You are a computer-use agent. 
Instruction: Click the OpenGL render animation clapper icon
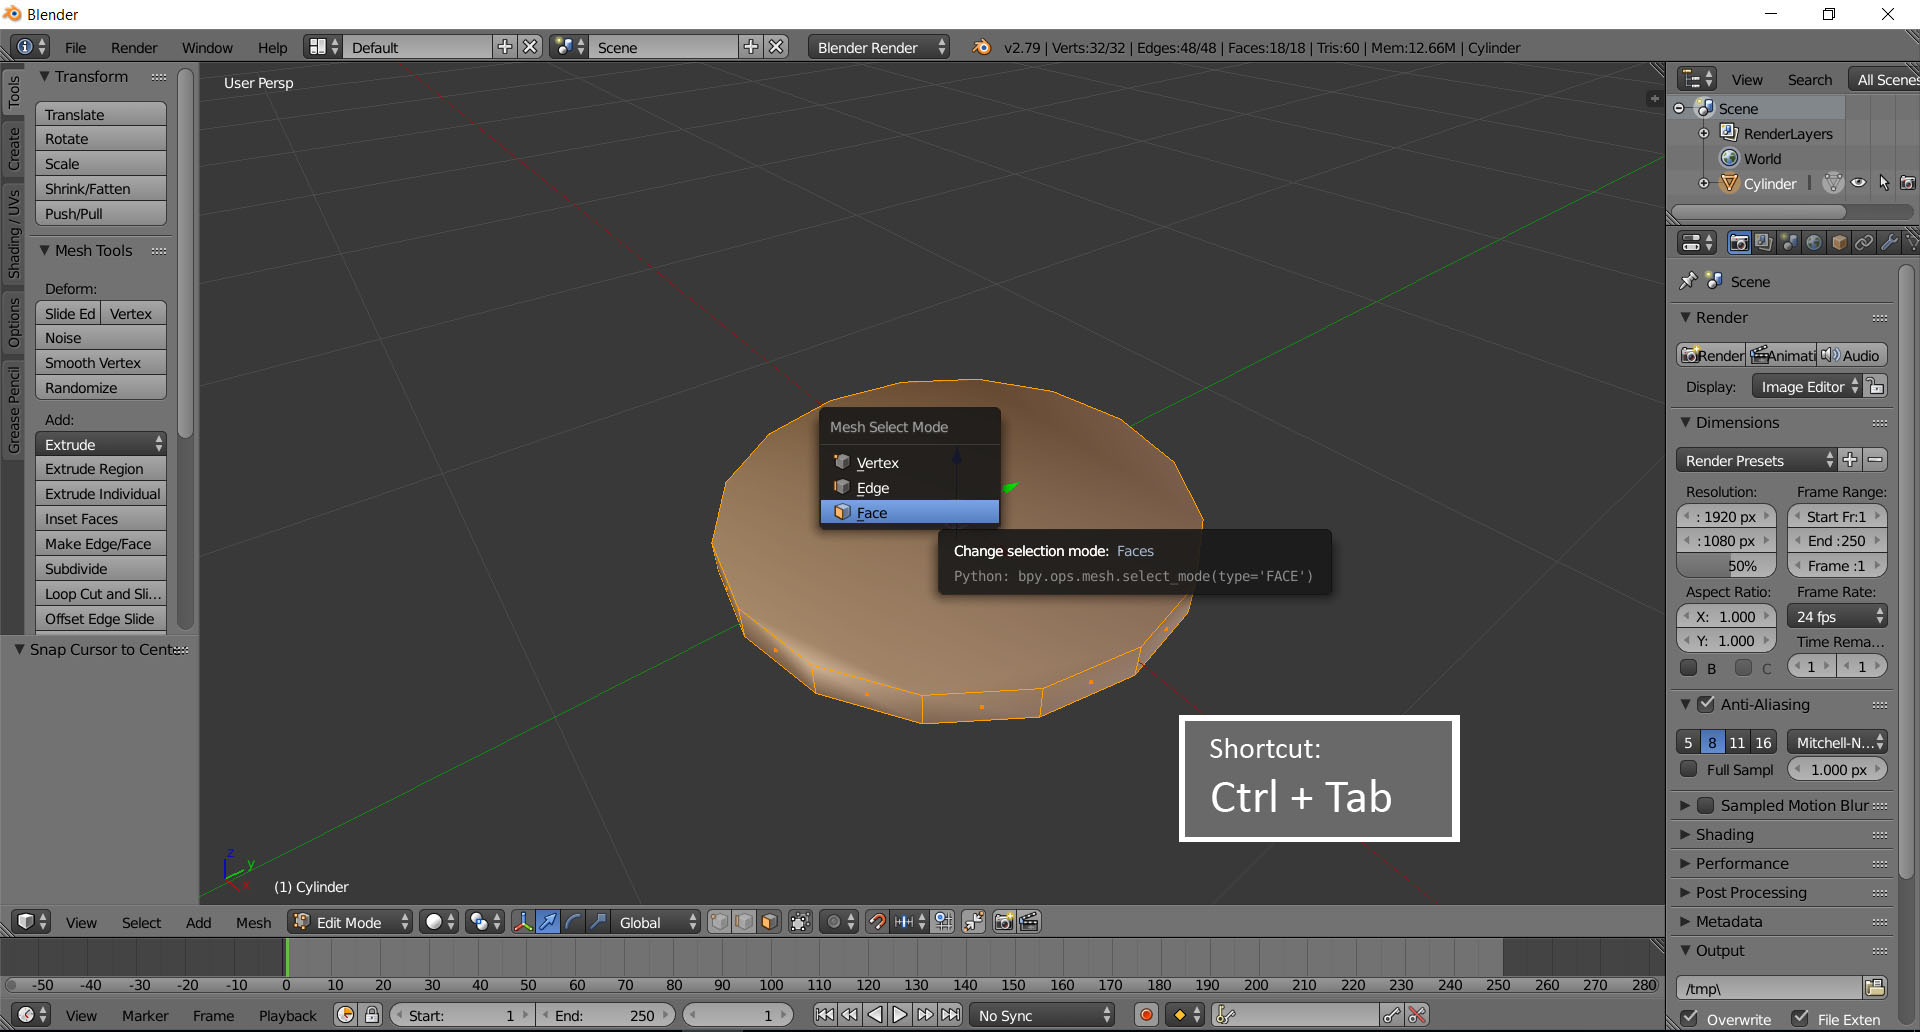pos(1029,922)
